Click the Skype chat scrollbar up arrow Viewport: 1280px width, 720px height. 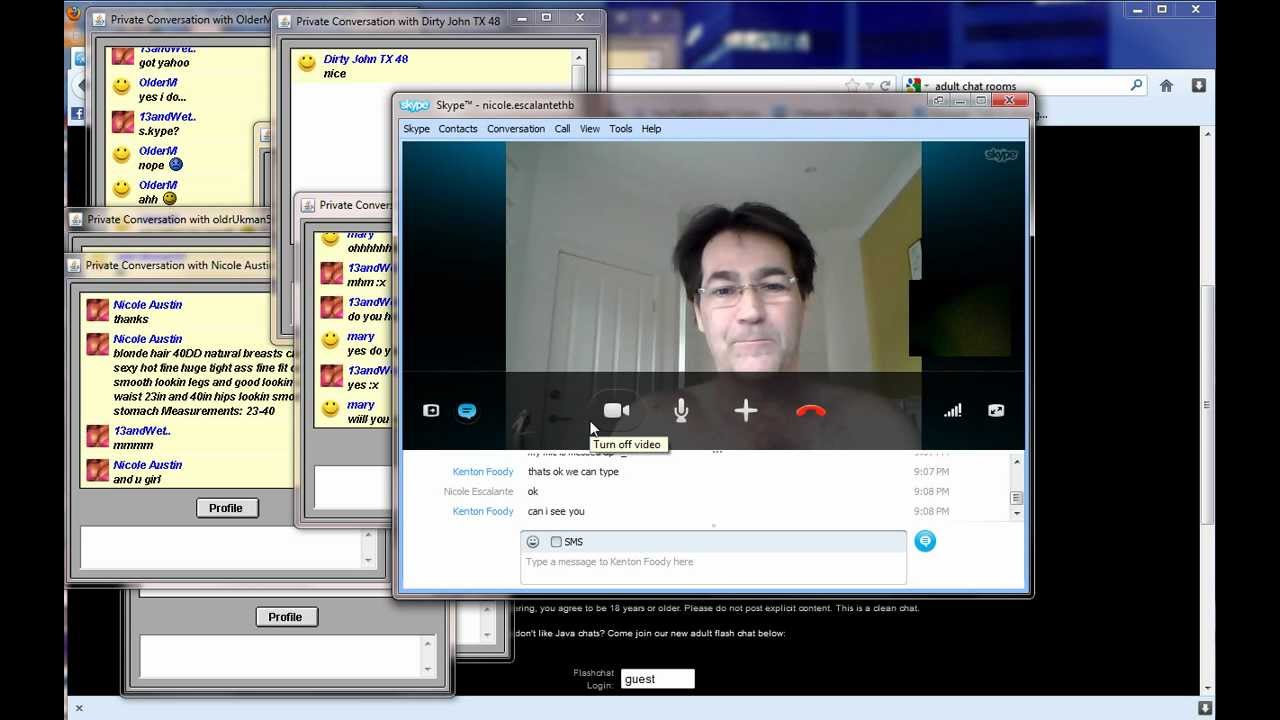pos(1017,461)
